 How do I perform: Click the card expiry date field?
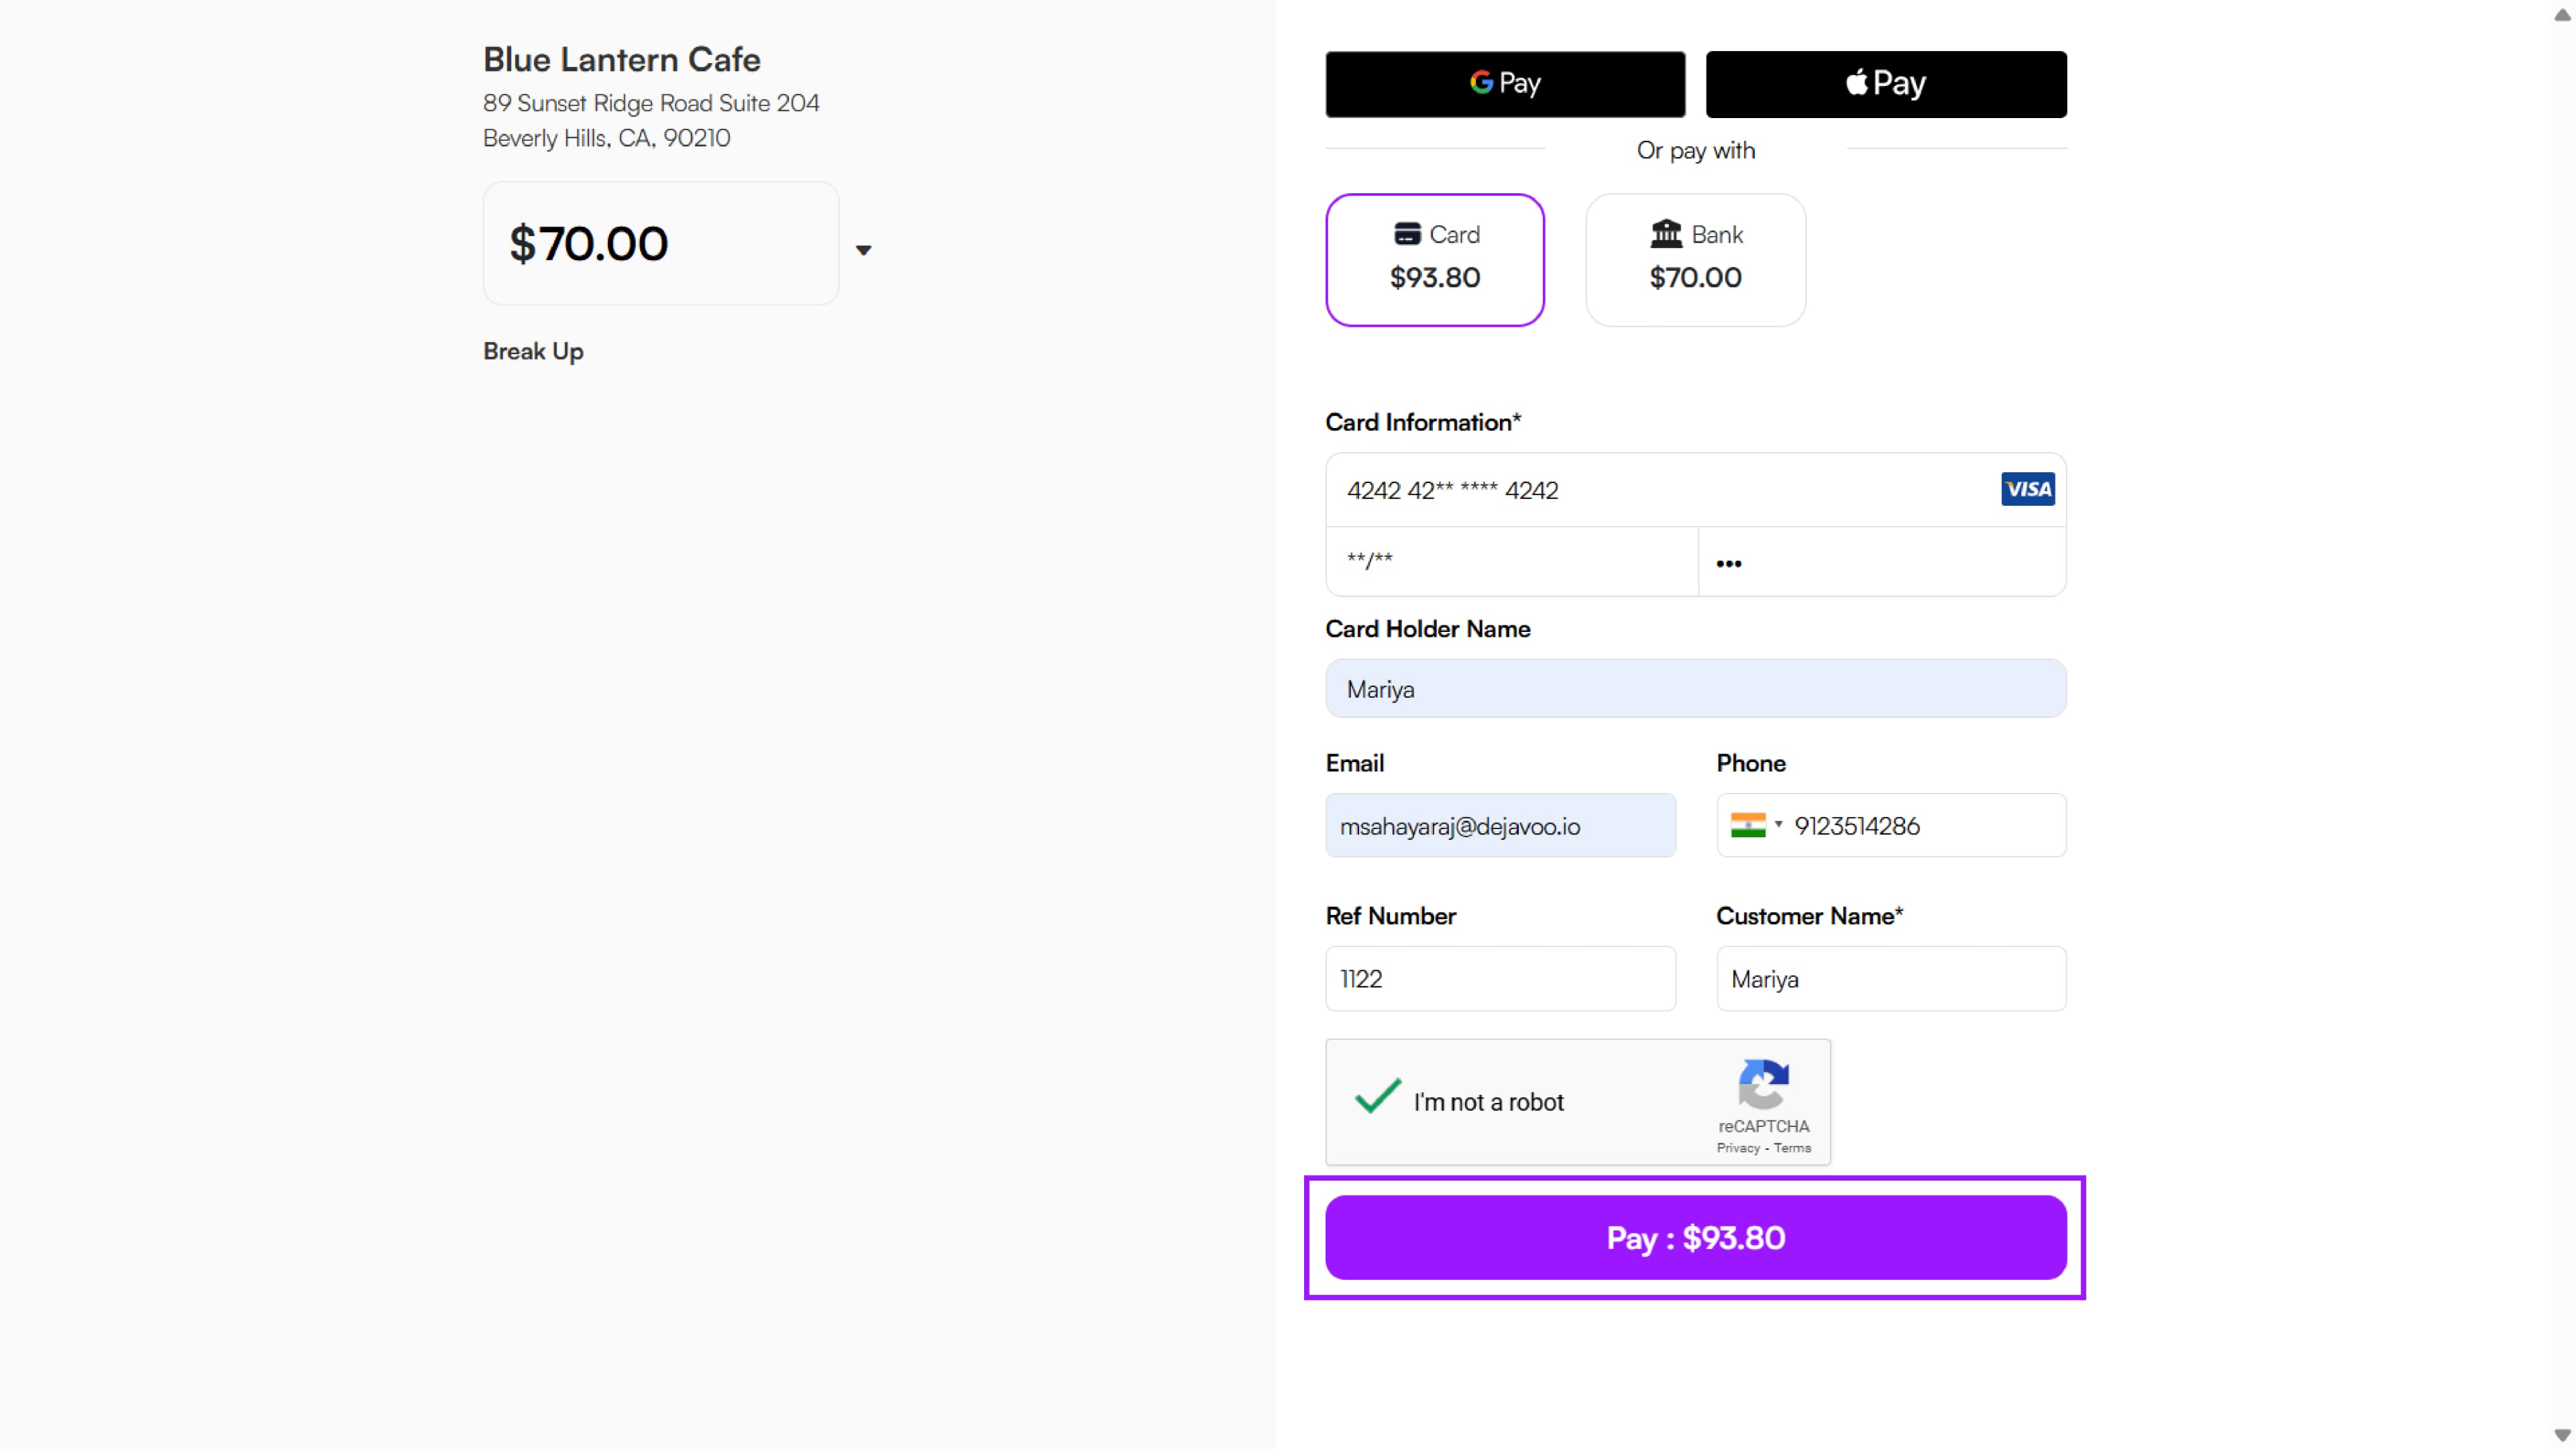tap(1510, 562)
